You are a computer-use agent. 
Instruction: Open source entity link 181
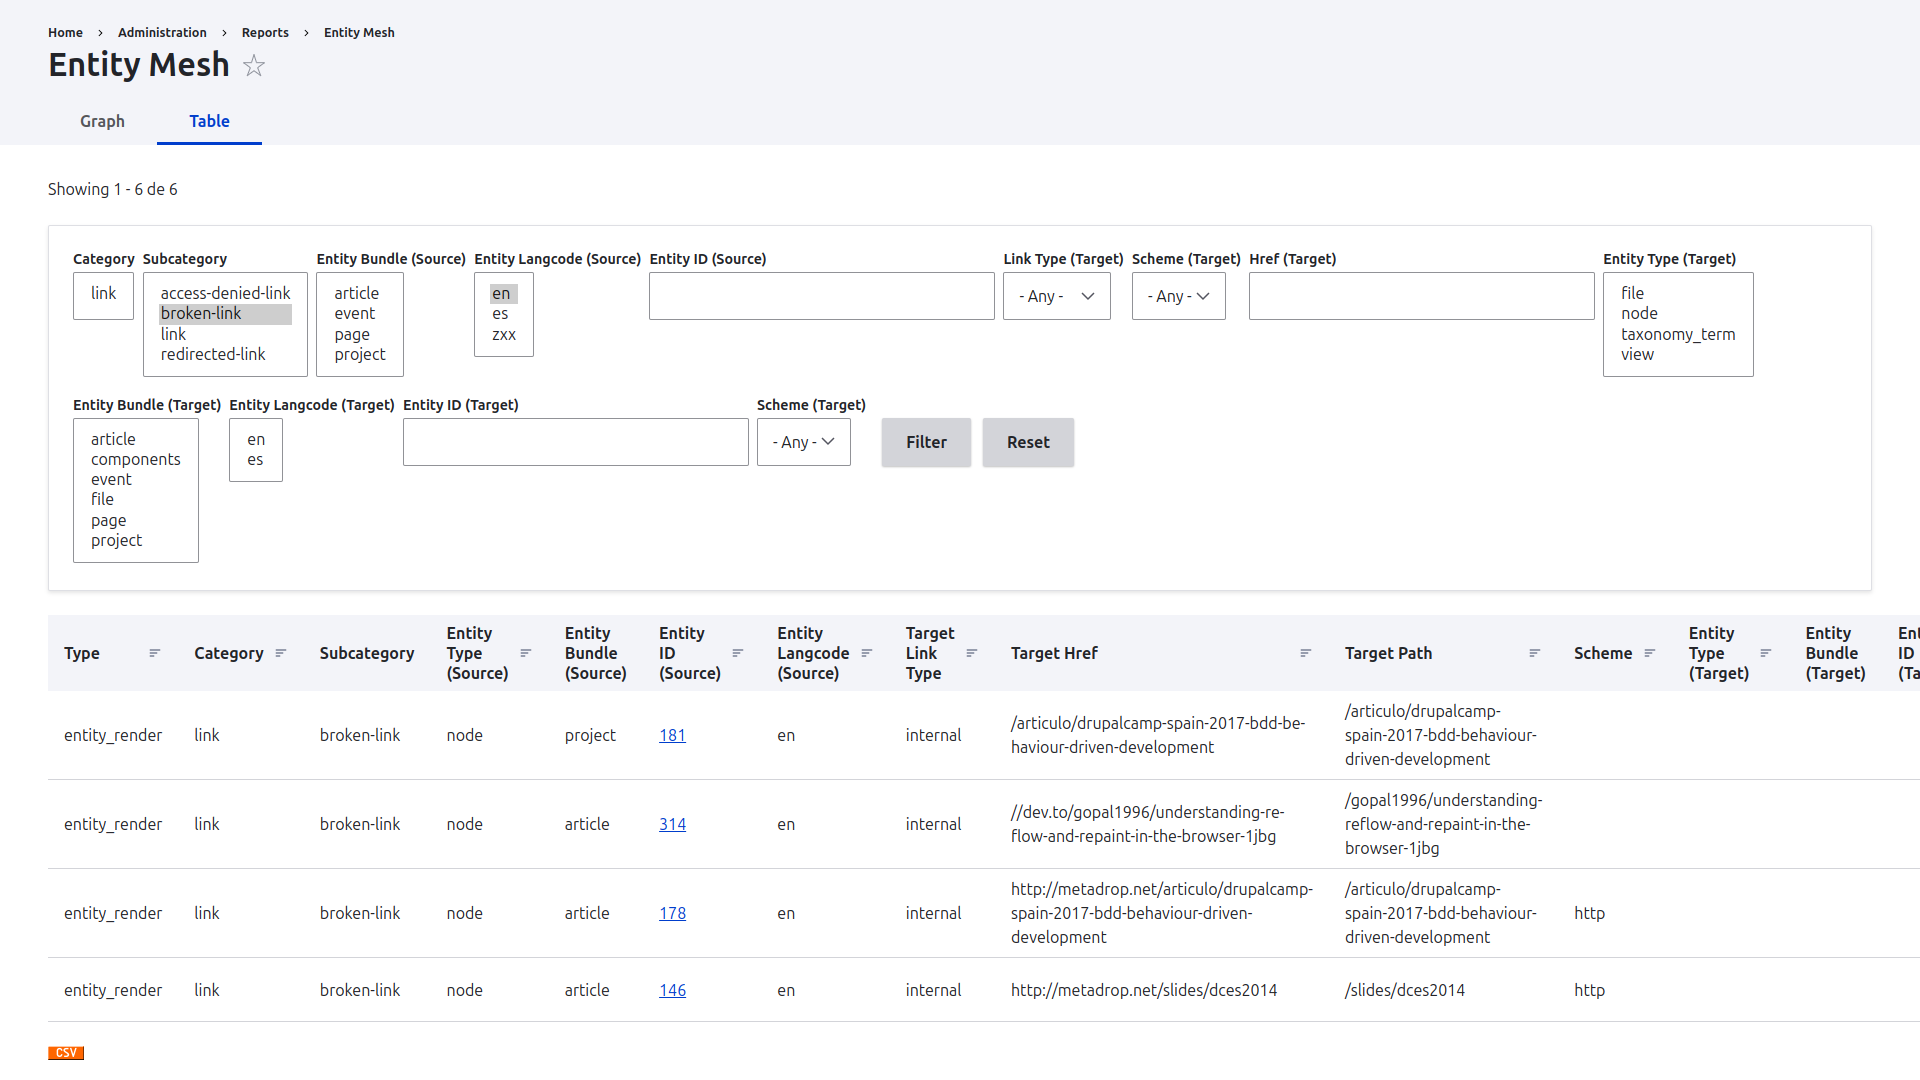tap(672, 735)
